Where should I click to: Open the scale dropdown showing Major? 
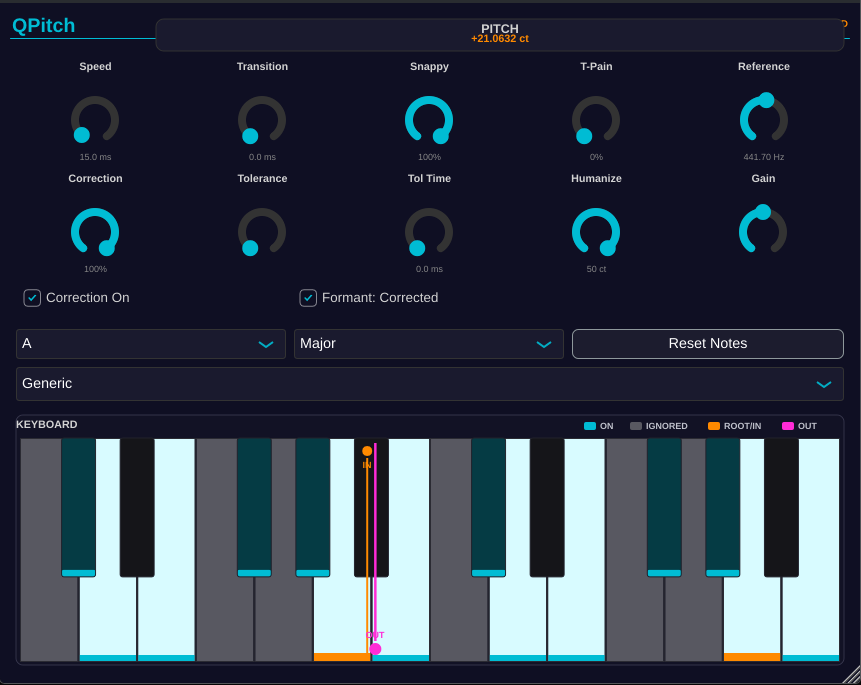click(429, 344)
